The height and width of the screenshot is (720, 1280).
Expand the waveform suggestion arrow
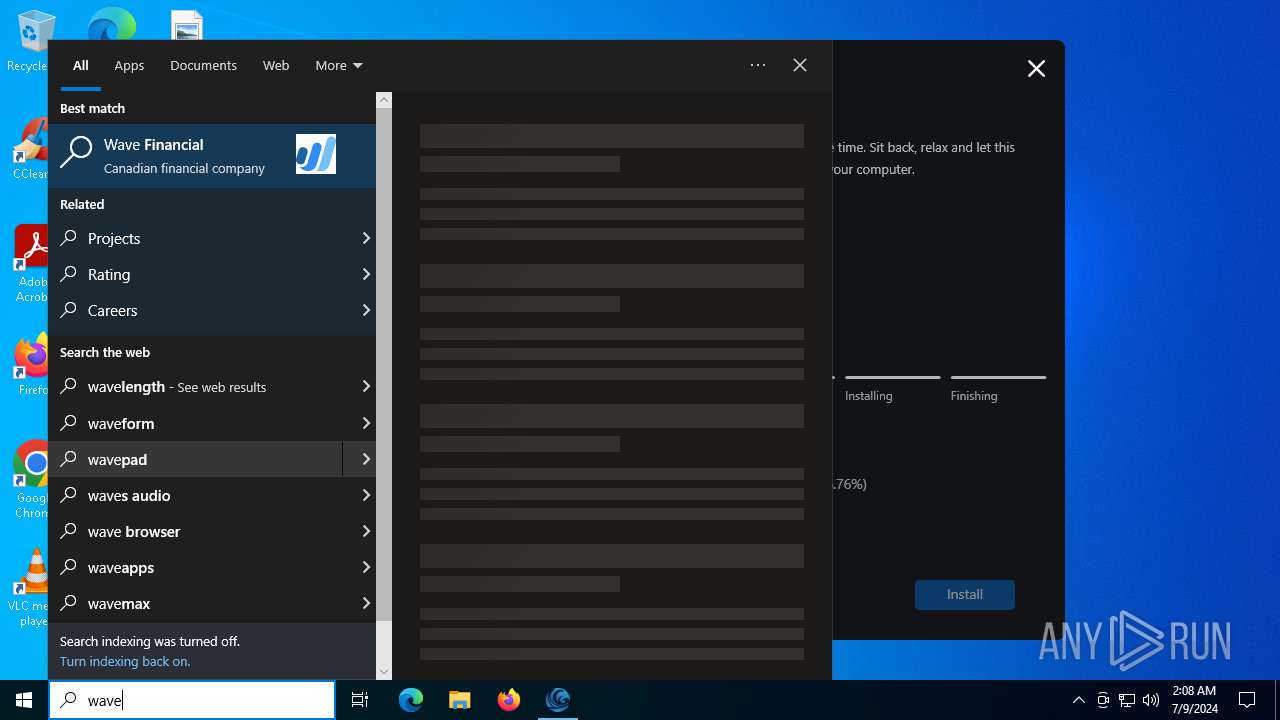[x=366, y=423]
